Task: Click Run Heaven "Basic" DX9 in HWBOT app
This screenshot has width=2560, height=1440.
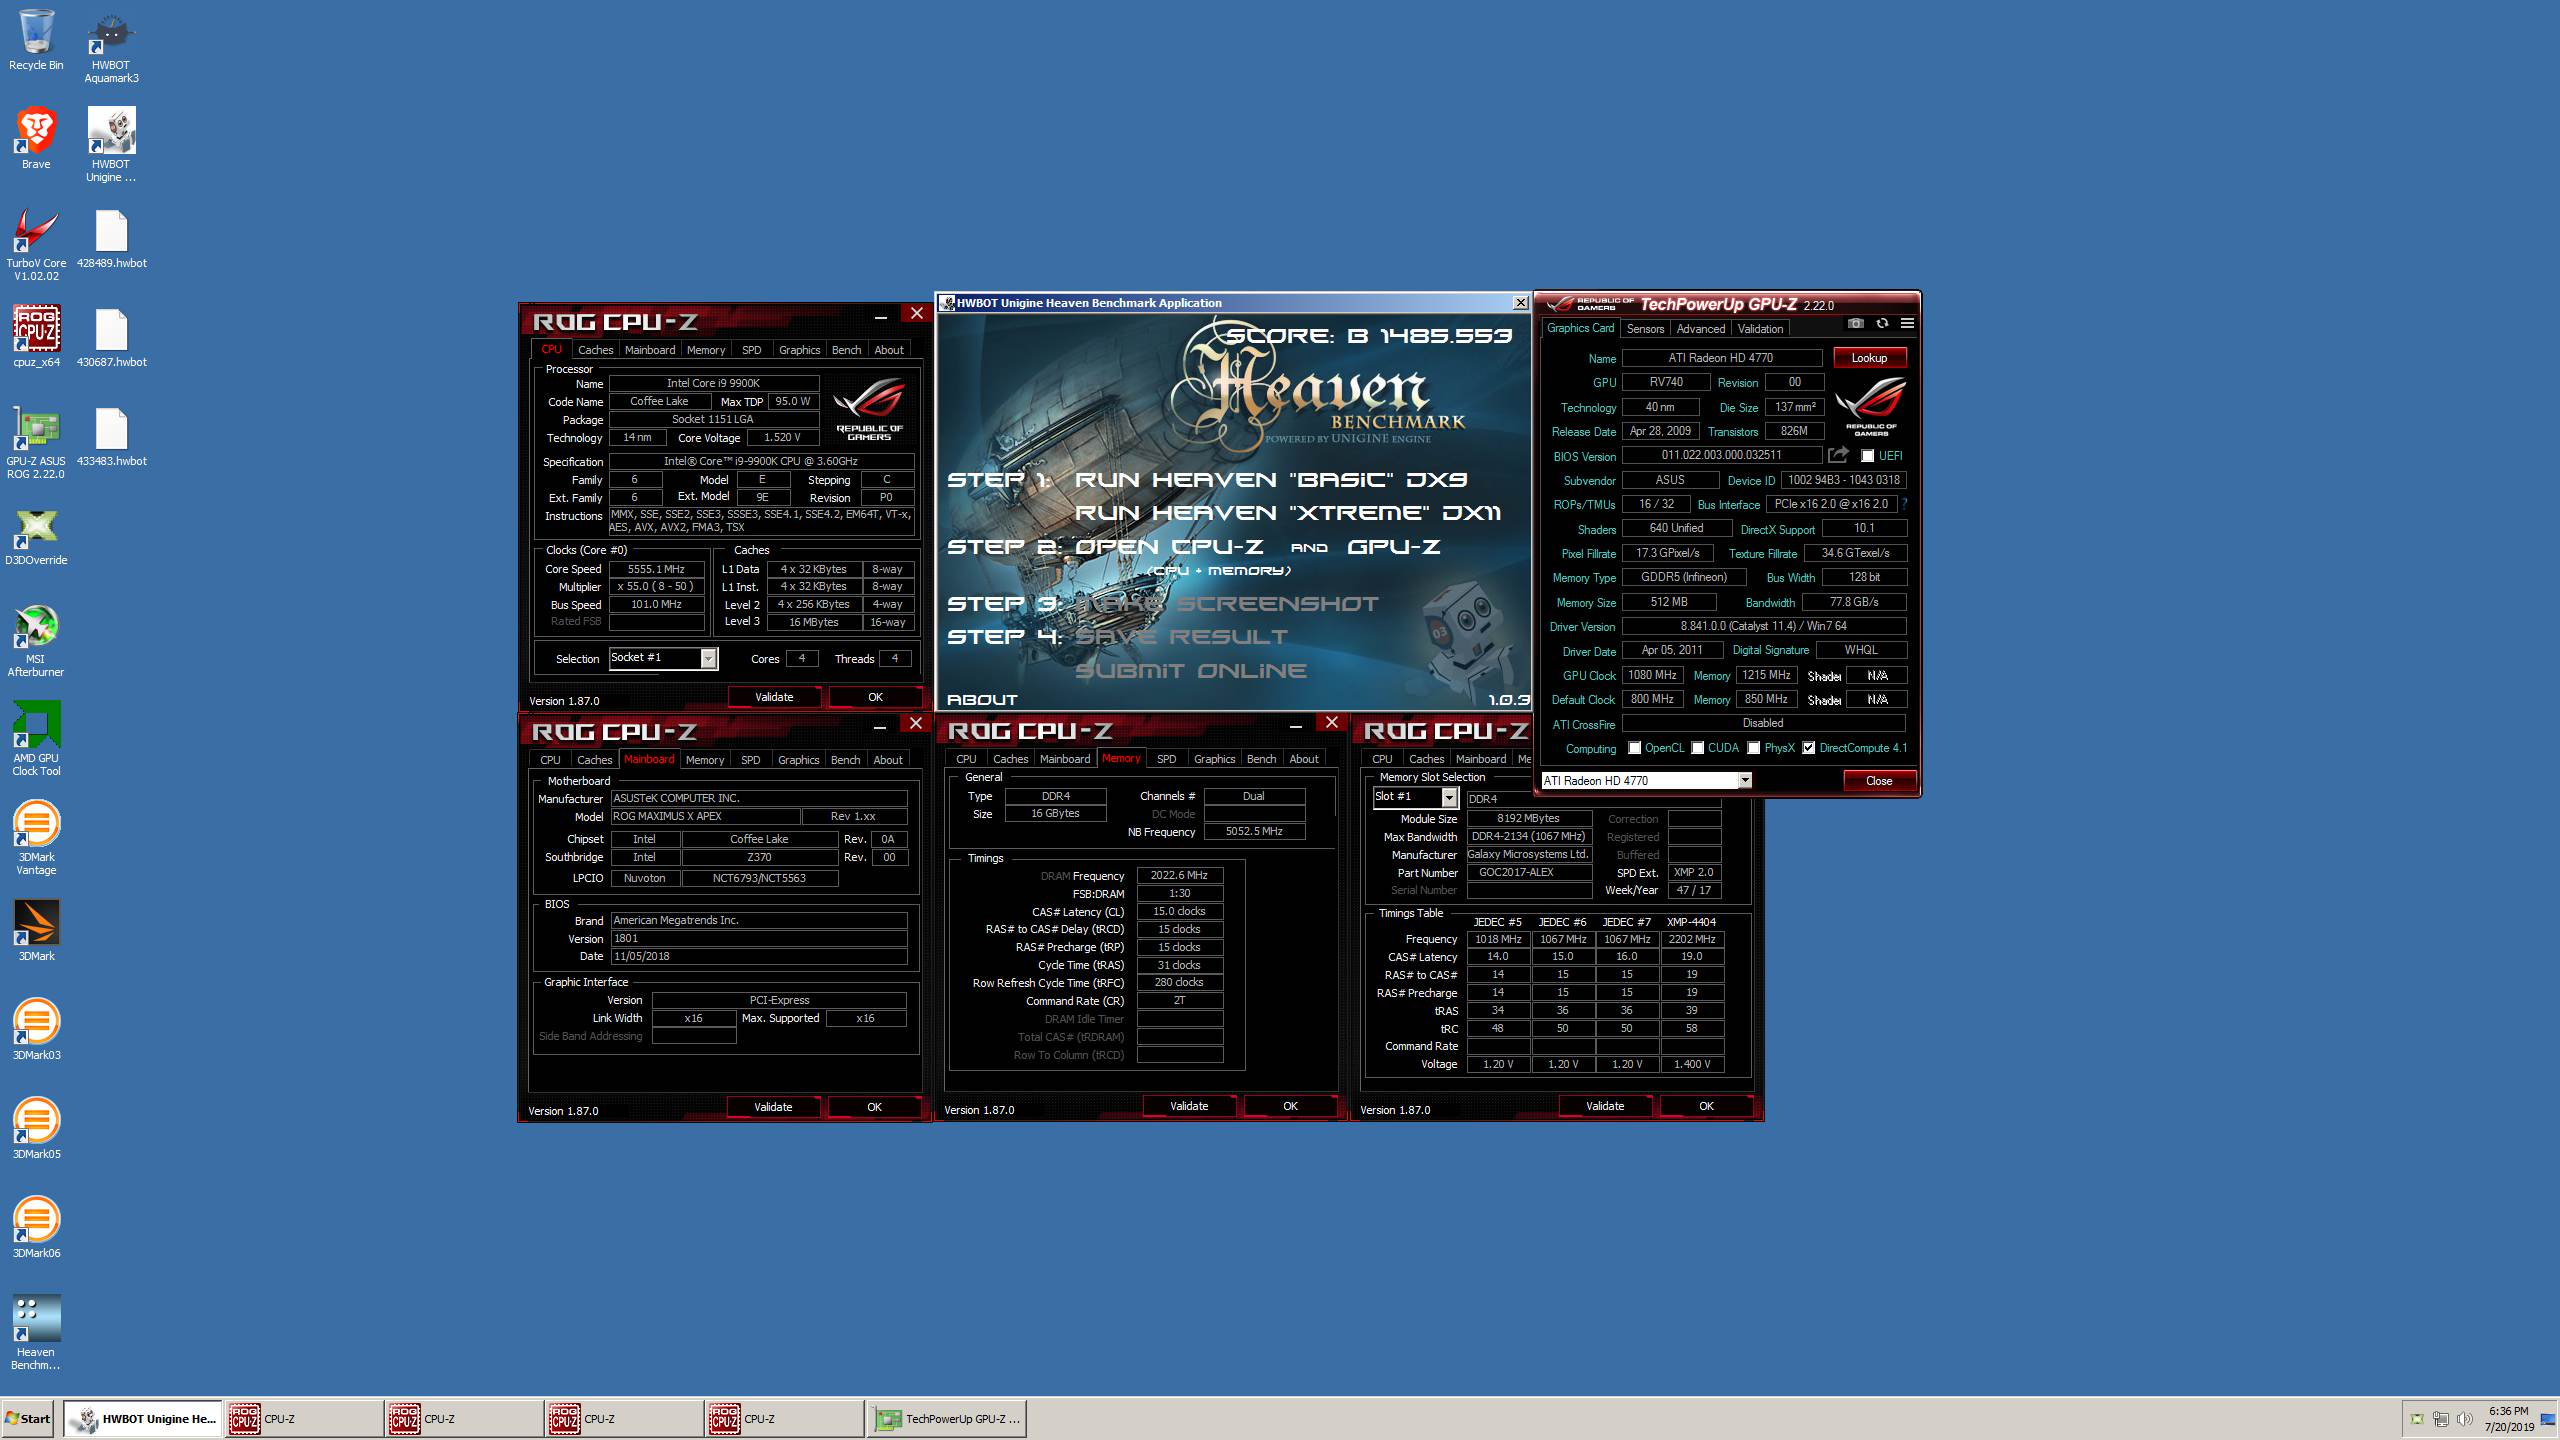Action: [x=1270, y=480]
